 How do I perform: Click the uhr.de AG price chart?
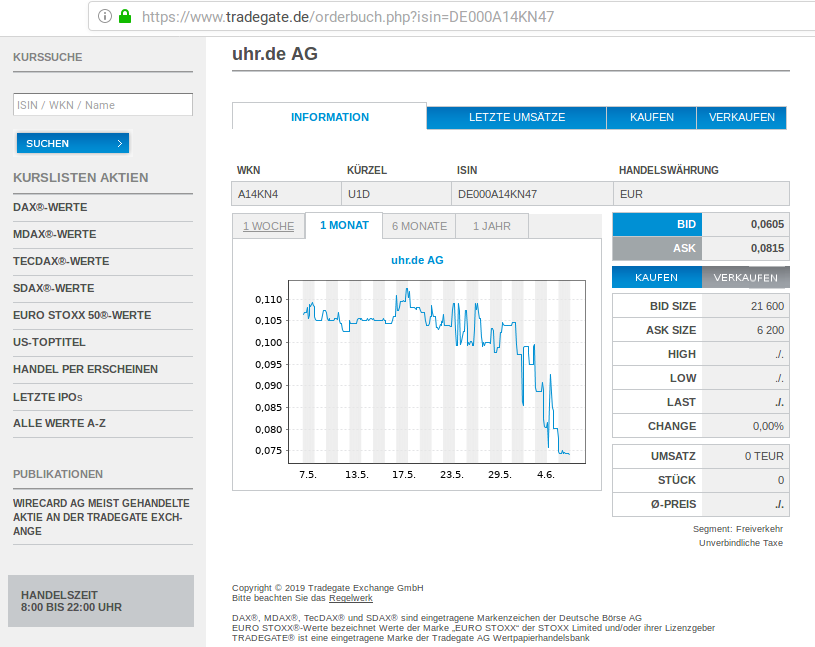[437, 372]
